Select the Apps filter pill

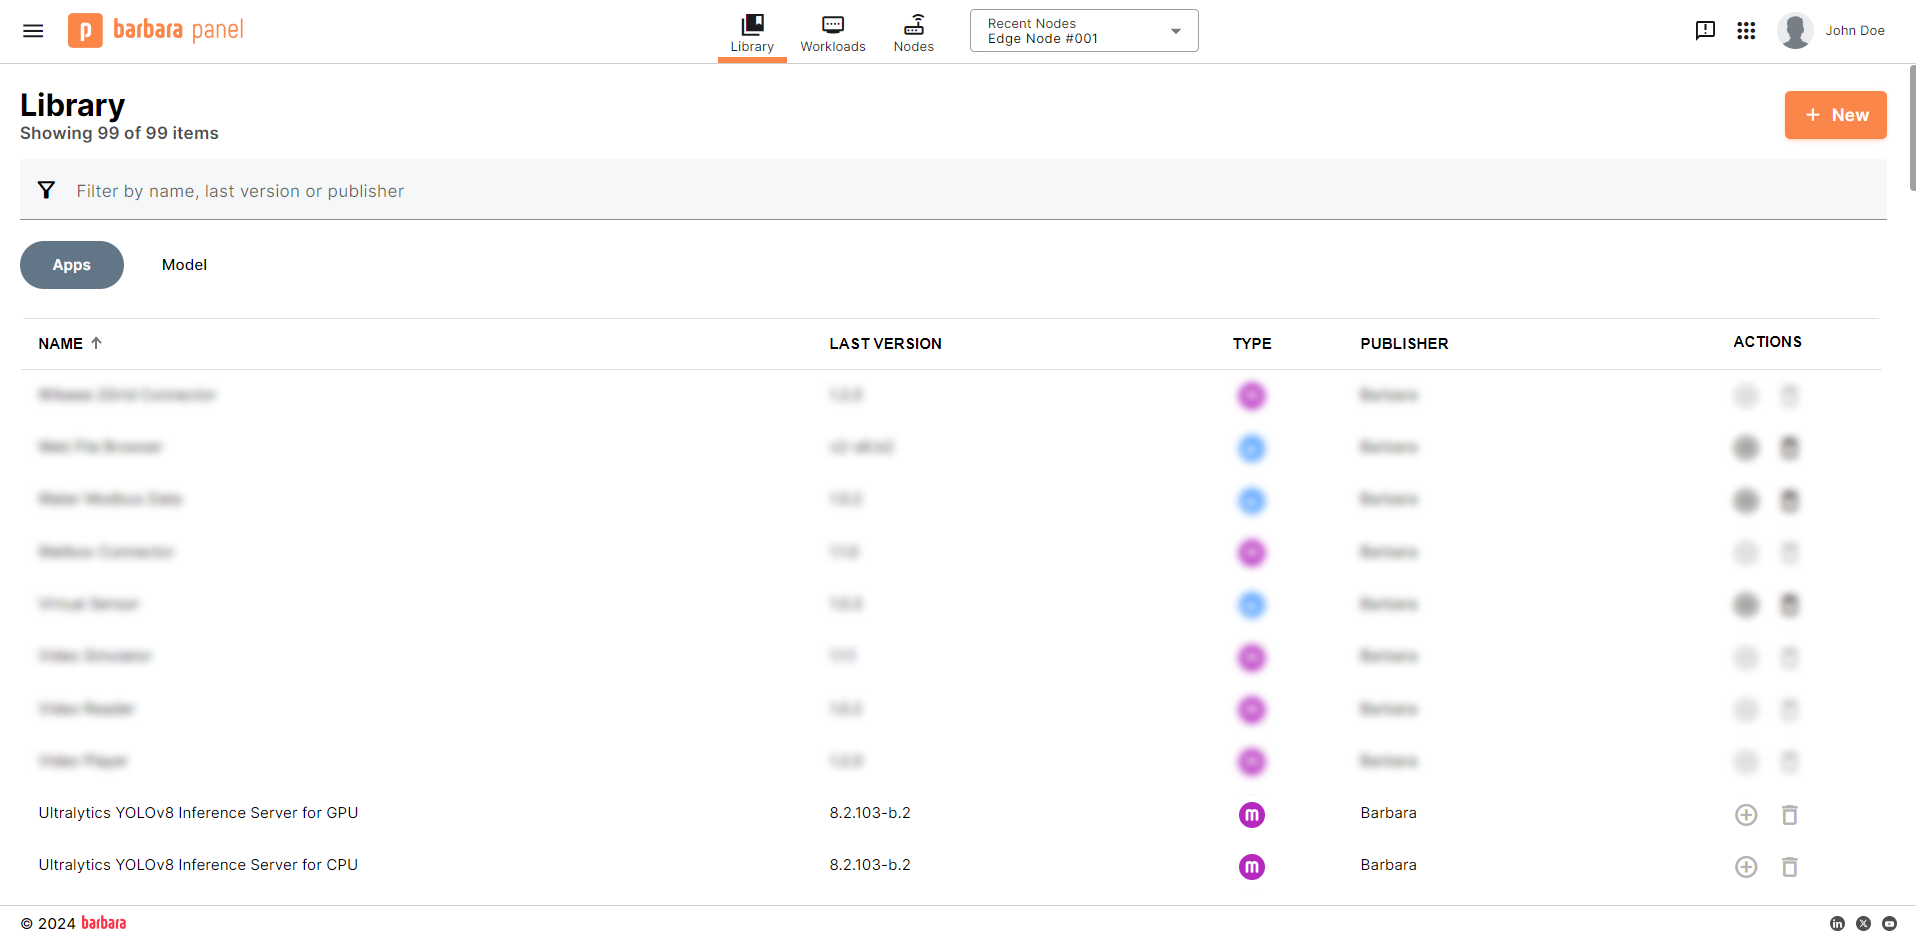coord(72,265)
